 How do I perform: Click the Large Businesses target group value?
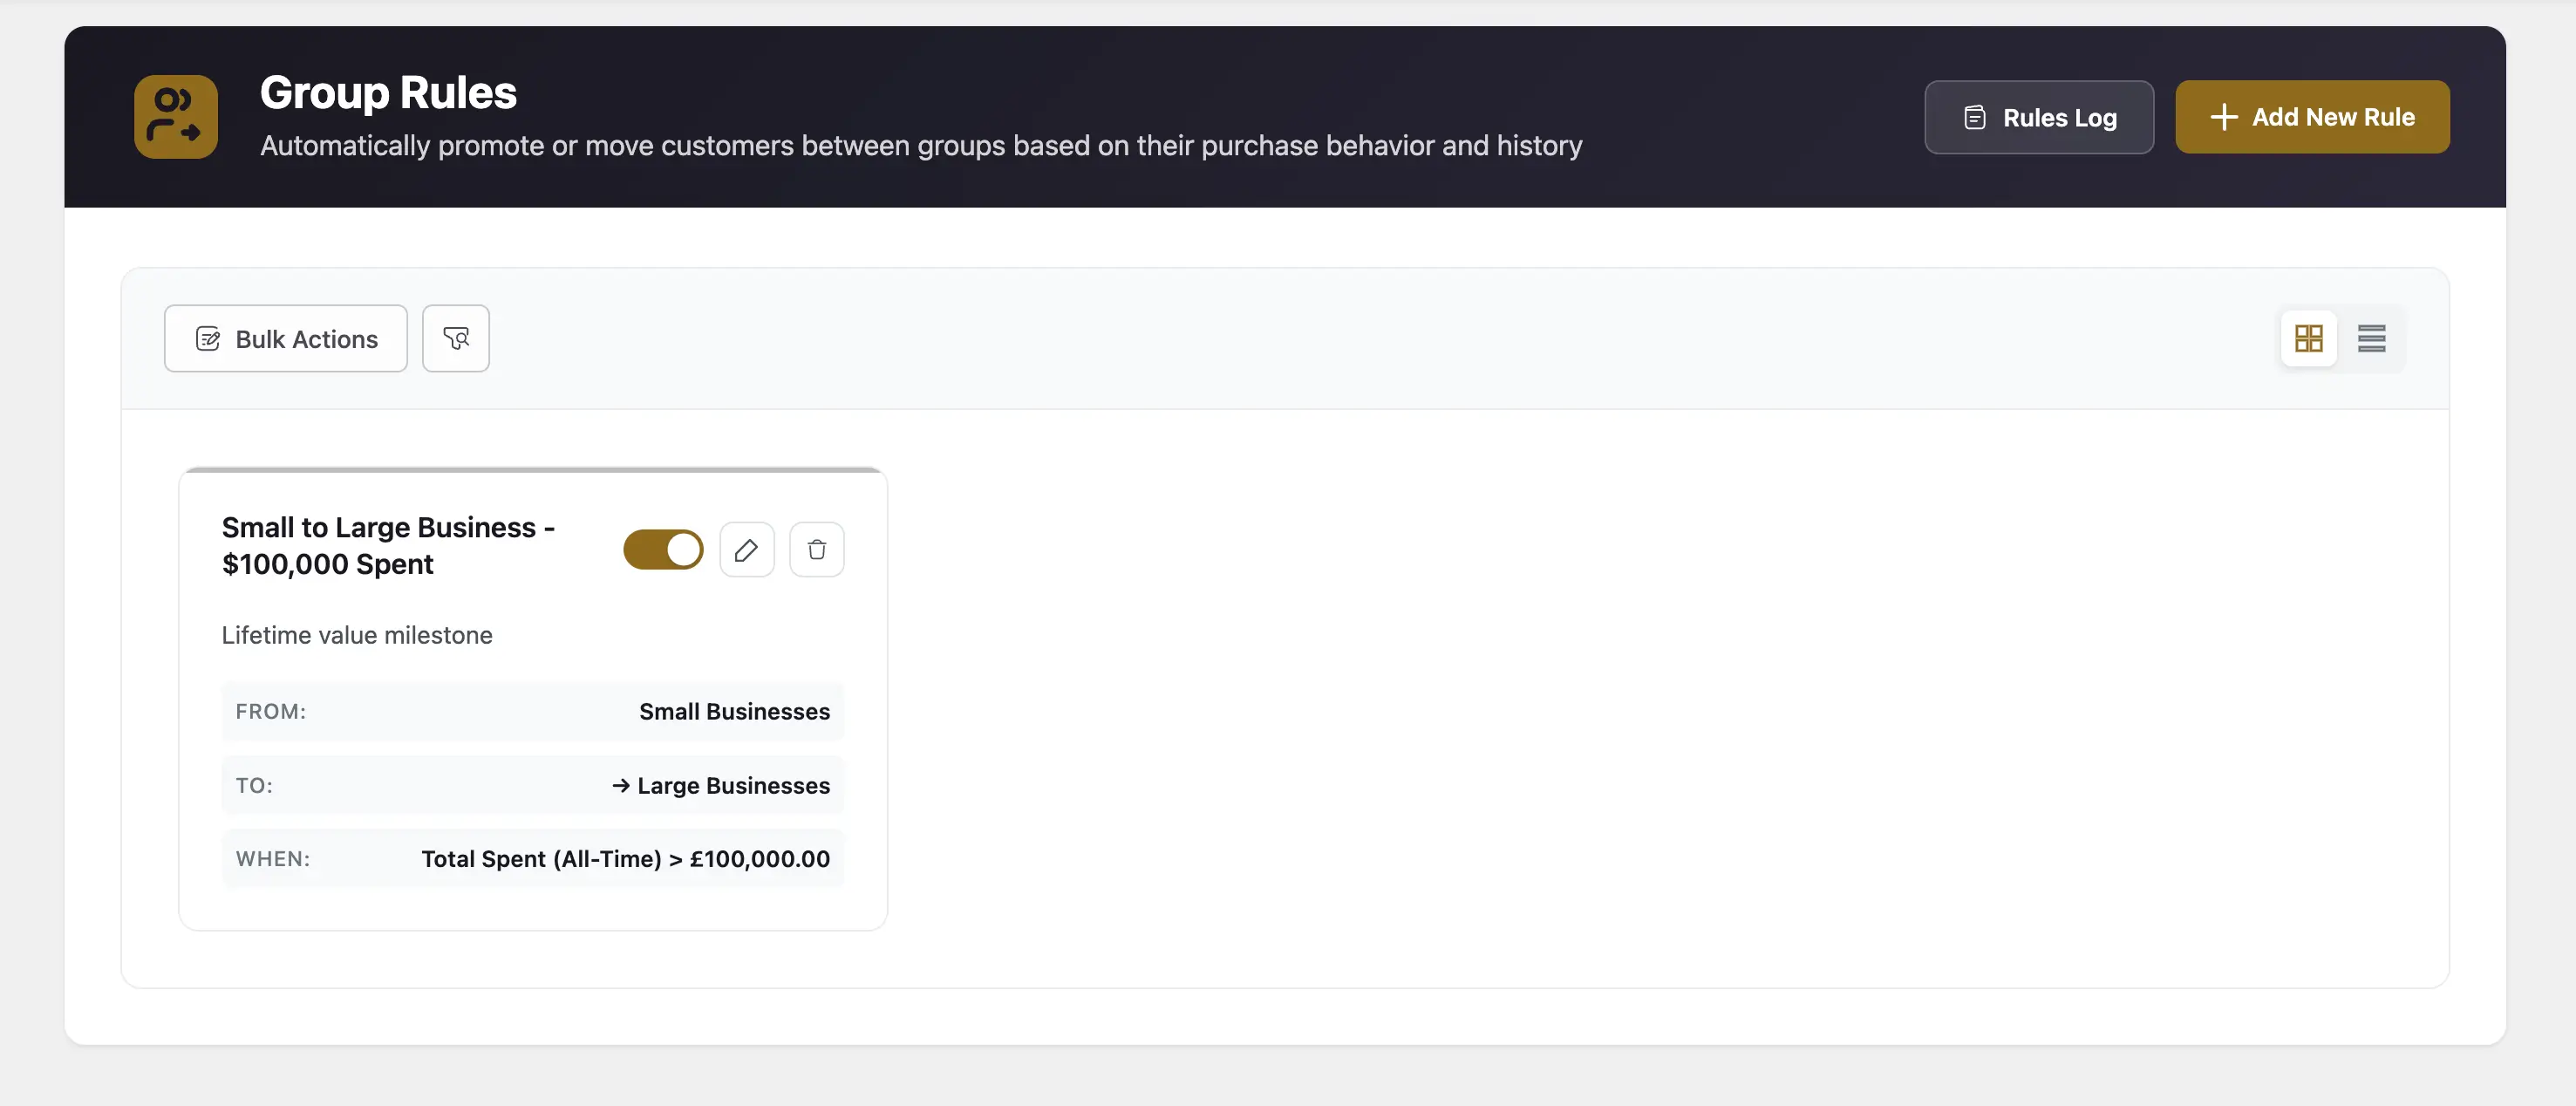pos(733,785)
